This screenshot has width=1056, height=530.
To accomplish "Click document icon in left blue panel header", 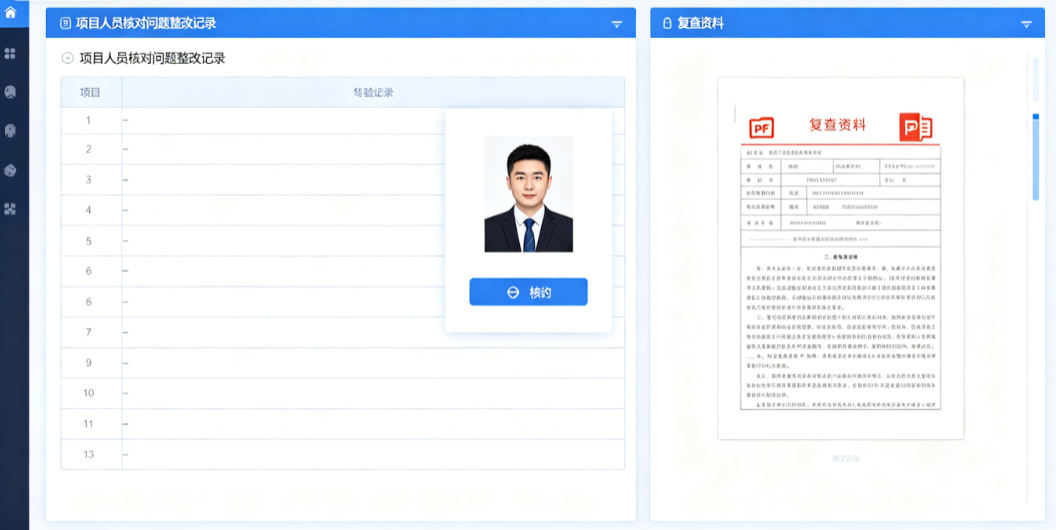I will (x=65, y=24).
